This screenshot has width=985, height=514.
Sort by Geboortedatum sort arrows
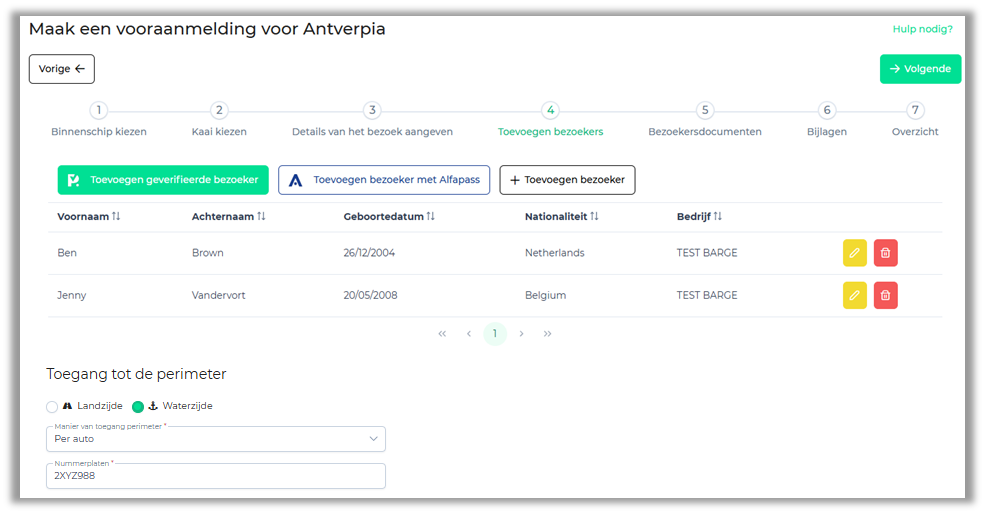click(431, 216)
